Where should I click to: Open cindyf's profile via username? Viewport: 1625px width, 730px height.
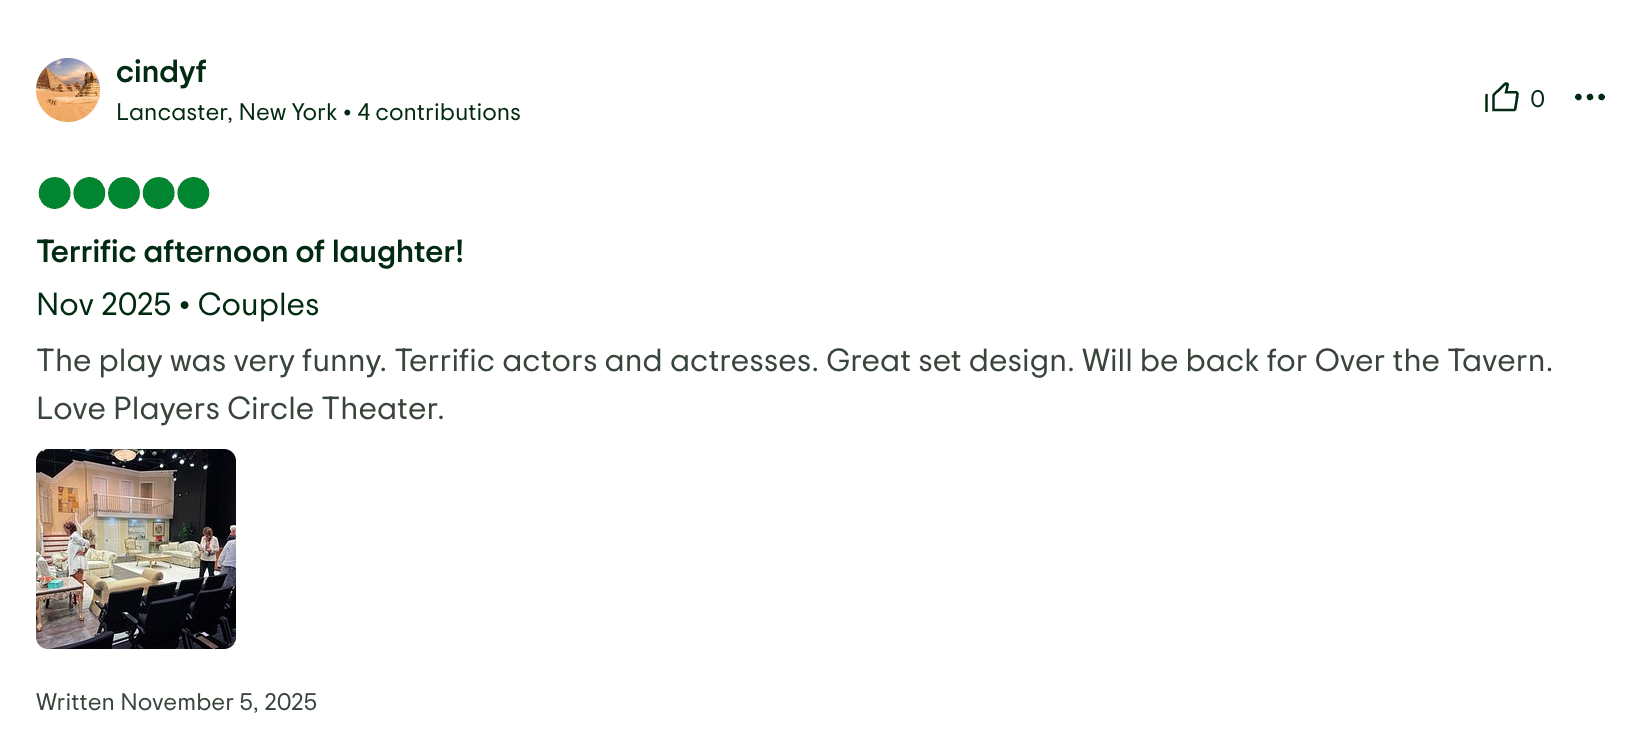point(160,72)
